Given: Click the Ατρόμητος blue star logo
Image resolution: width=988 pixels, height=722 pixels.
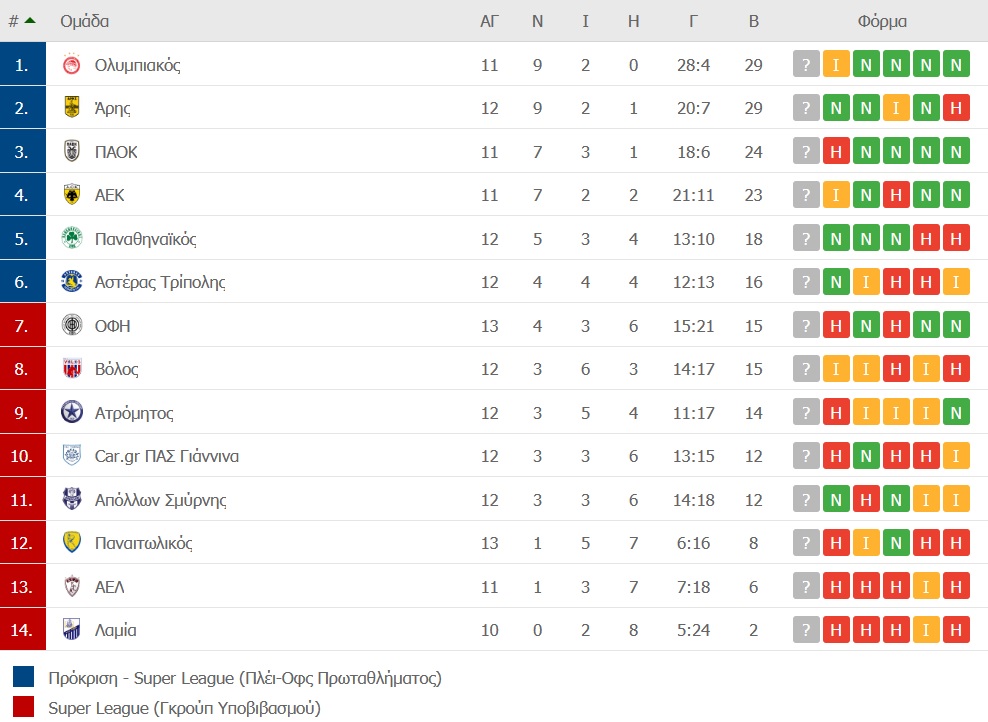Looking at the screenshot, I should (72, 412).
